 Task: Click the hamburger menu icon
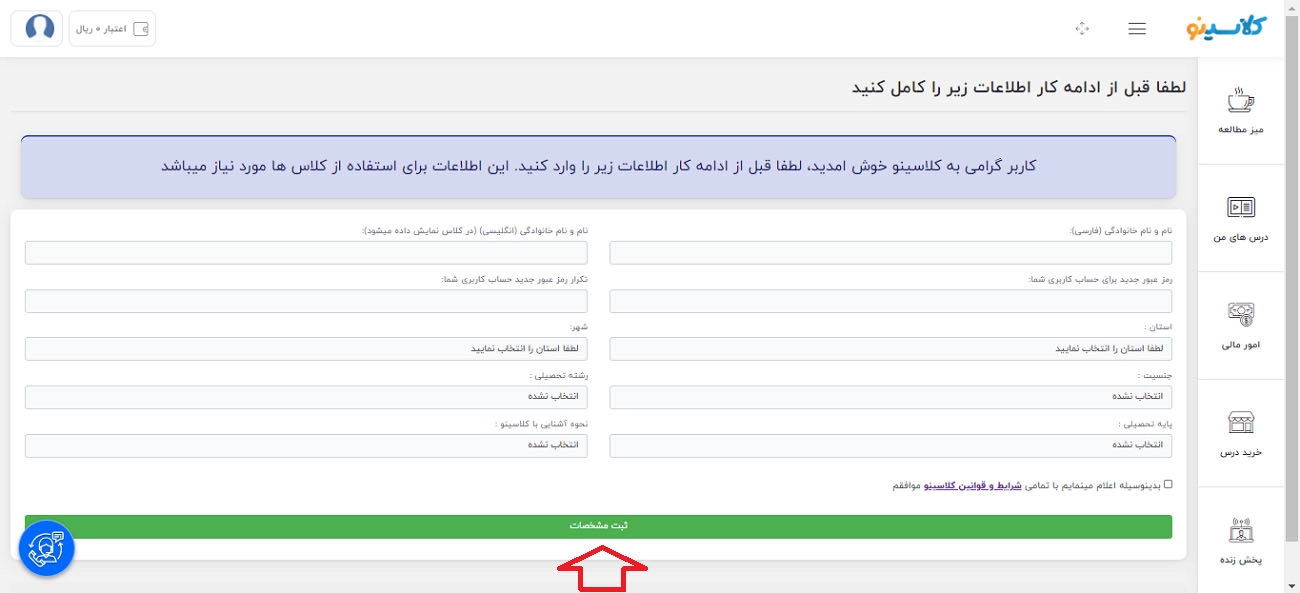(1137, 28)
